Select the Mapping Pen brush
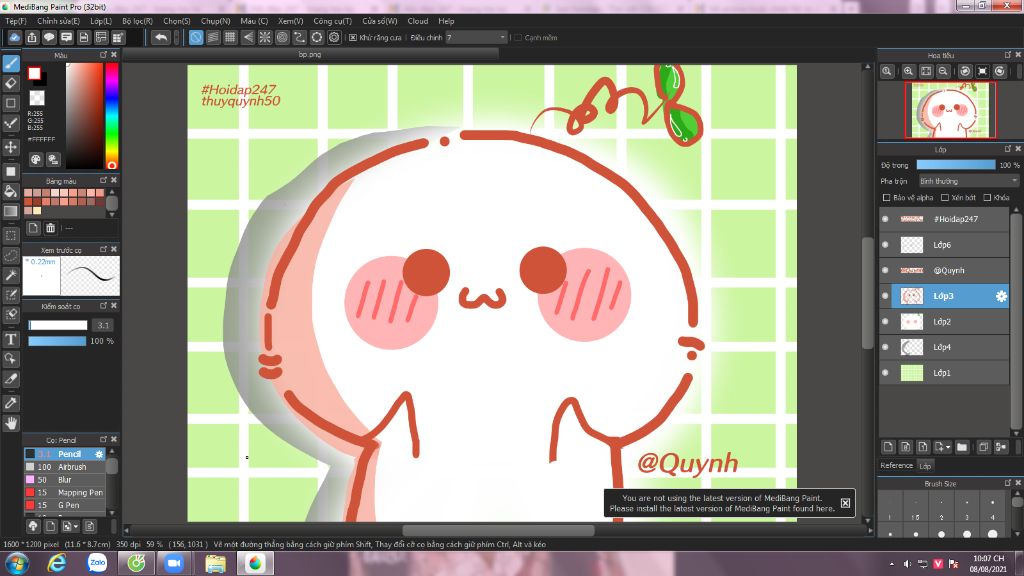This screenshot has width=1024, height=576. point(65,492)
